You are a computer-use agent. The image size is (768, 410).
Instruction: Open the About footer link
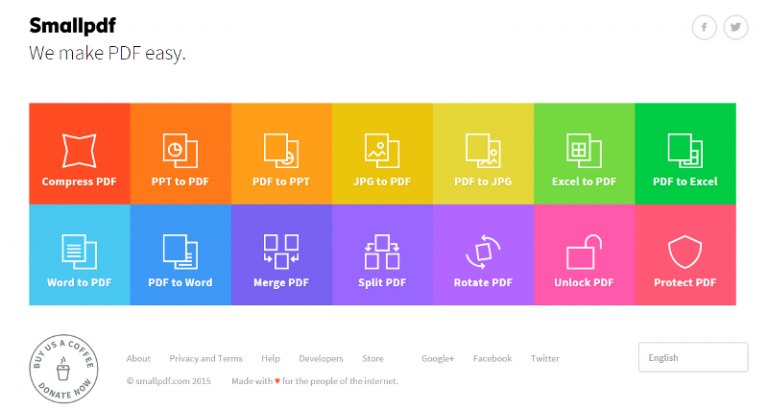[139, 359]
